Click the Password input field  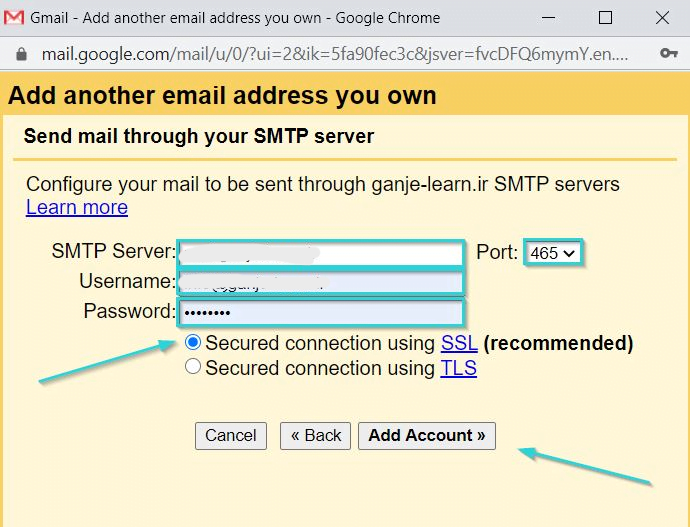coord(320,312)
